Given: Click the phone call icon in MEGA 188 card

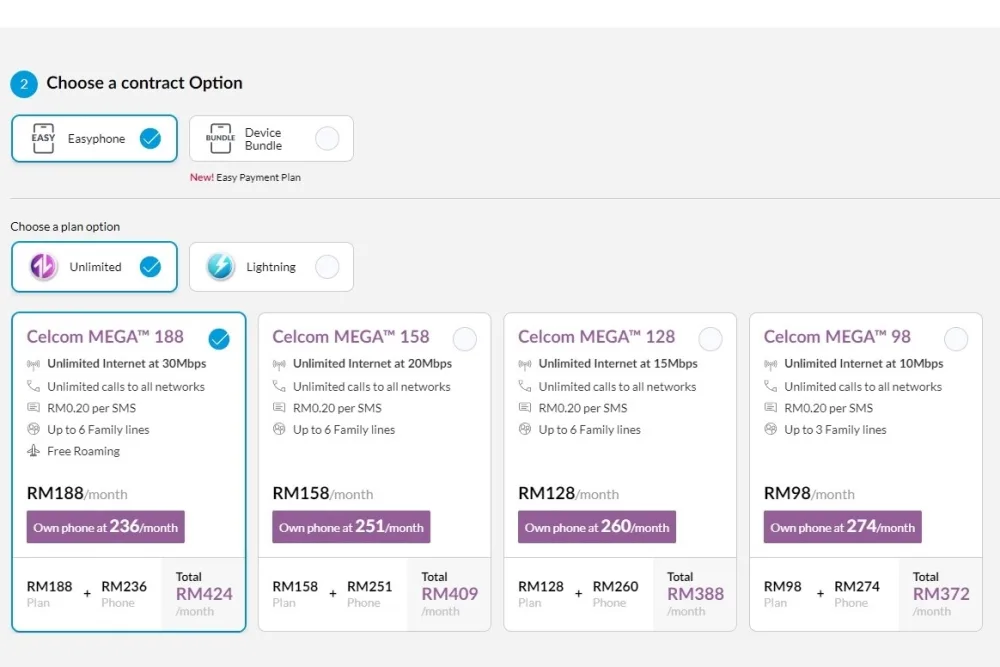Looking at the screenshot, I should tap(33, 386).
